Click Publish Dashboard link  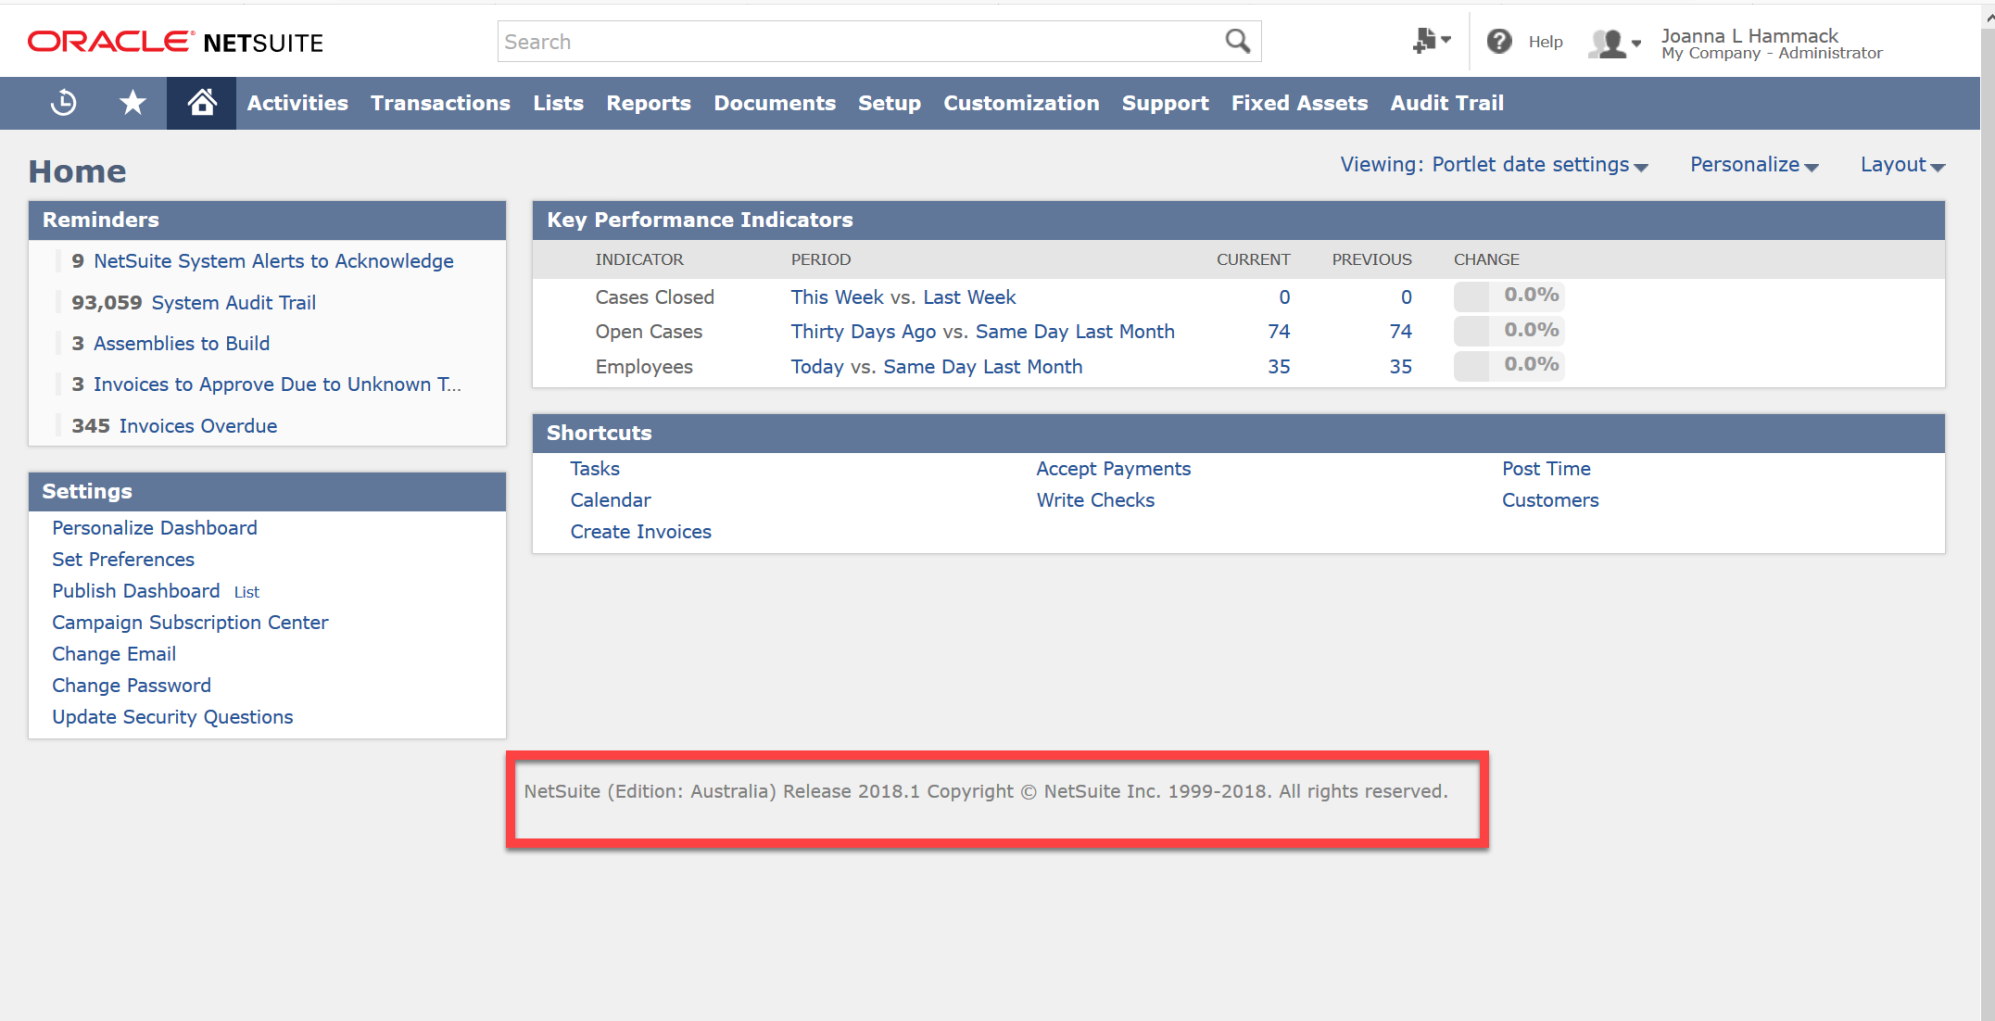[136, 591]
